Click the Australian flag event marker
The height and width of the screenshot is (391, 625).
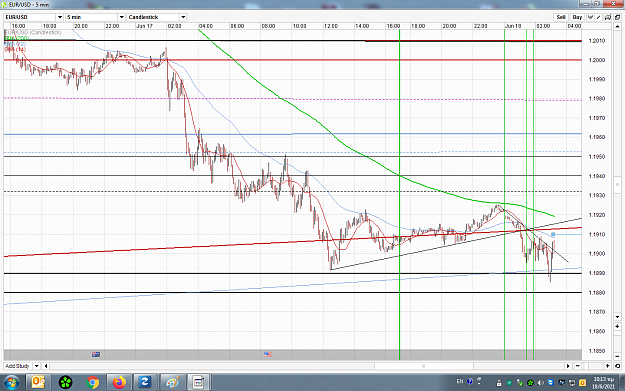coord(96,354)
